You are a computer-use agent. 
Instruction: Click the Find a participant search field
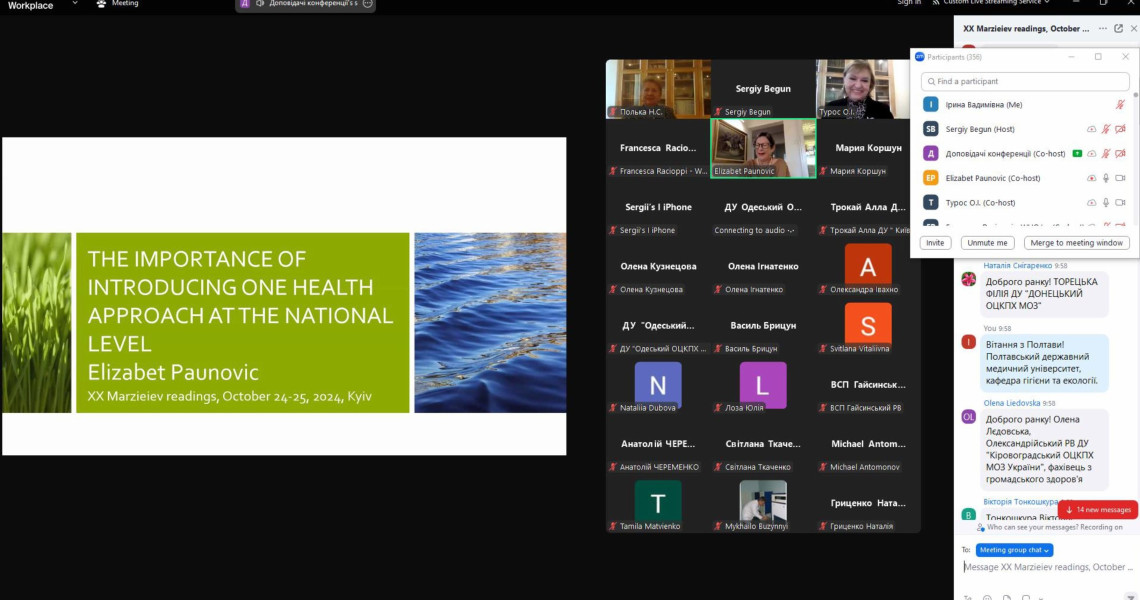(x=1025, y=81)
